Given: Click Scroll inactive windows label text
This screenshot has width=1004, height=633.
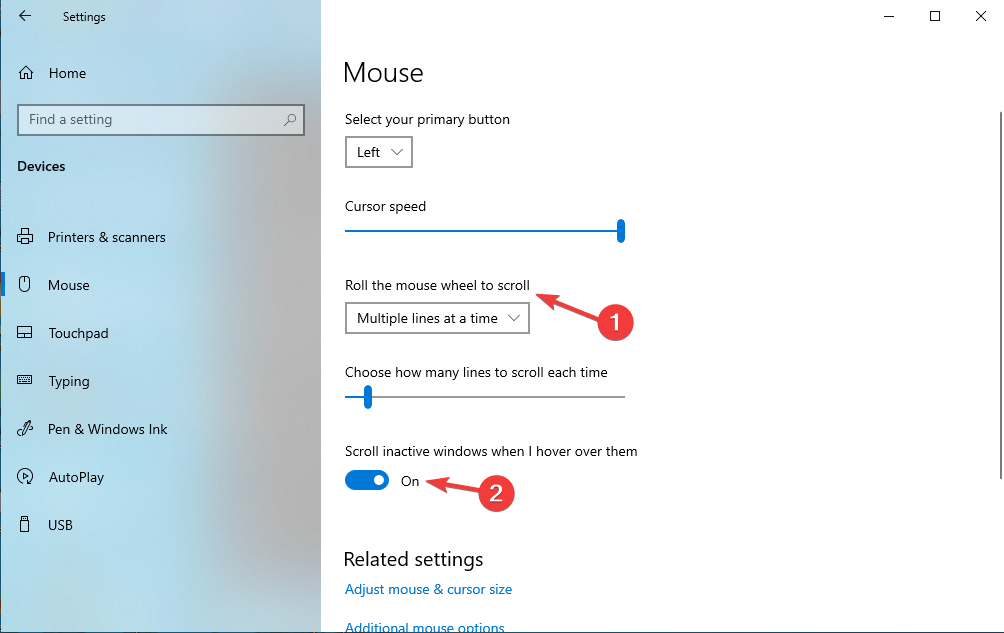Looking at the screenshot, I should click(x=491, y=451).
